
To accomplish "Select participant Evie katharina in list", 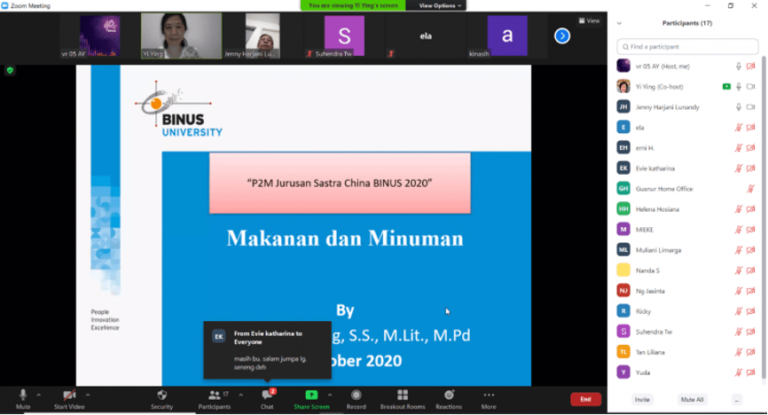I will click(x=687, y=168).
